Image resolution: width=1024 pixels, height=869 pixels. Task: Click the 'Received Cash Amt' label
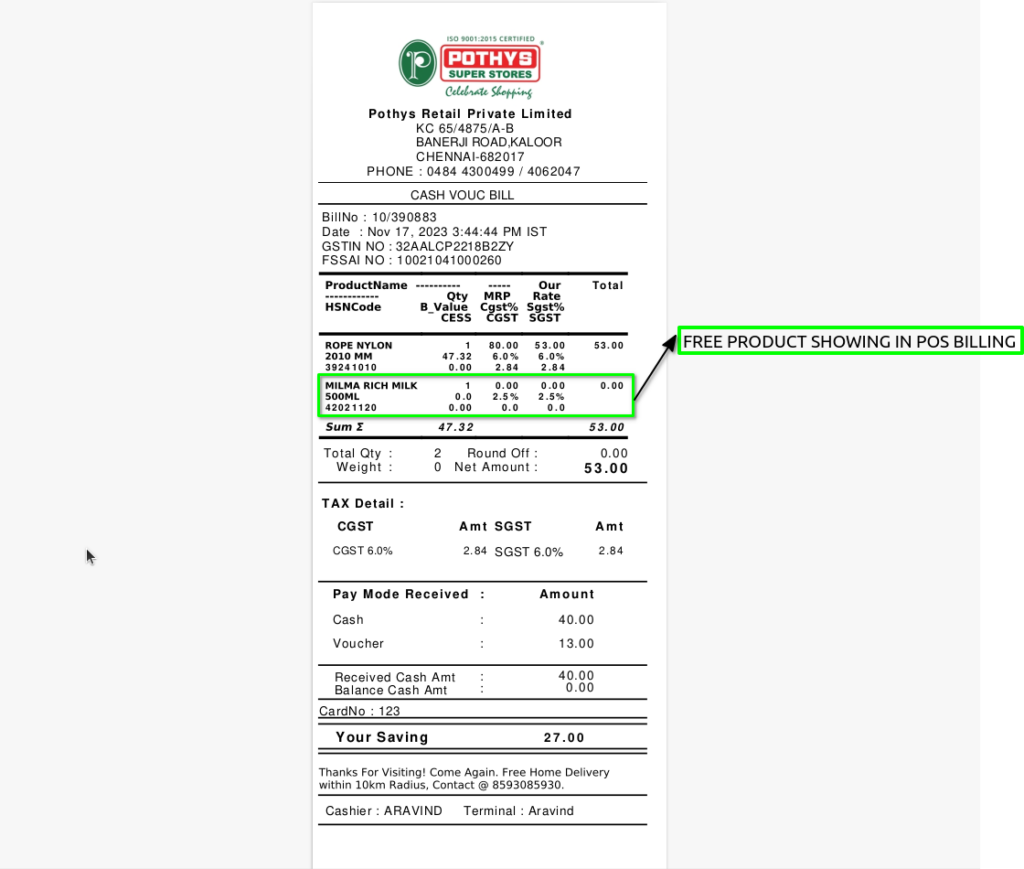394,677
